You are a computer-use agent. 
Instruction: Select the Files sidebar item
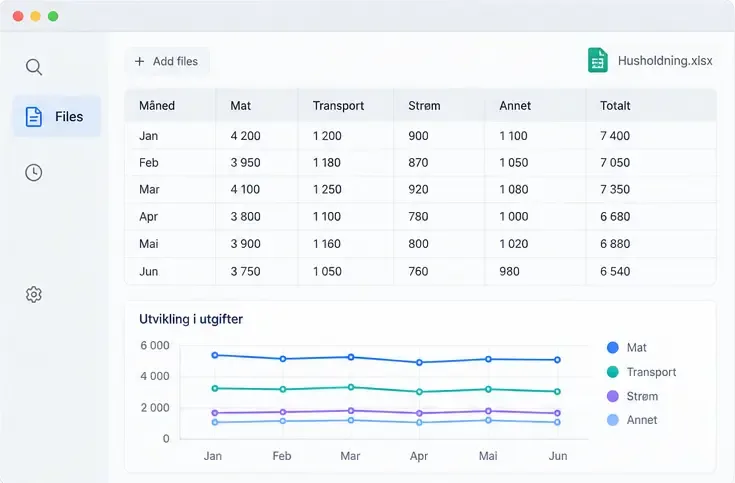pyautogui.click(x=57, y=116)
